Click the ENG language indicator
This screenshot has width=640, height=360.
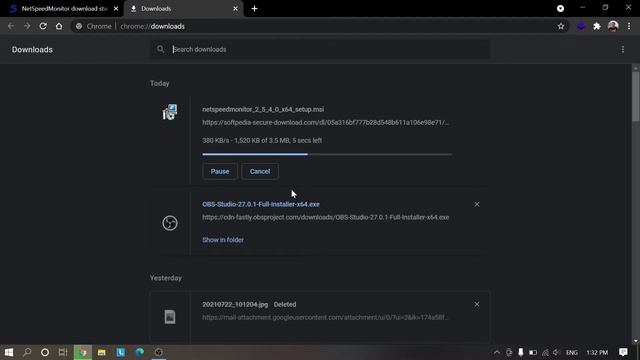[x=572, y=352]
